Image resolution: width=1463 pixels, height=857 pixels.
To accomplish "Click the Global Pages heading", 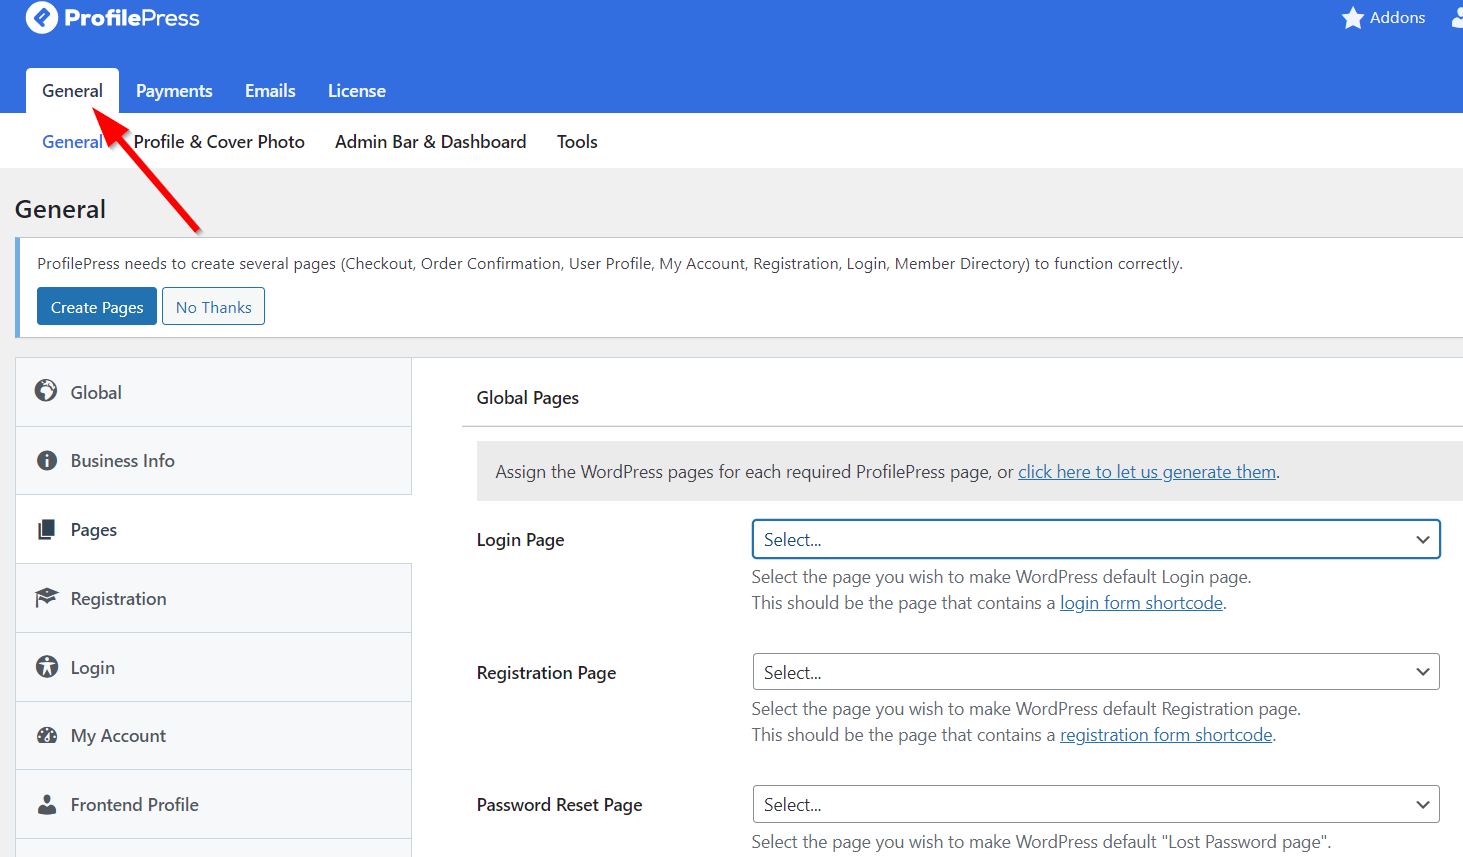I will point(527,398).
